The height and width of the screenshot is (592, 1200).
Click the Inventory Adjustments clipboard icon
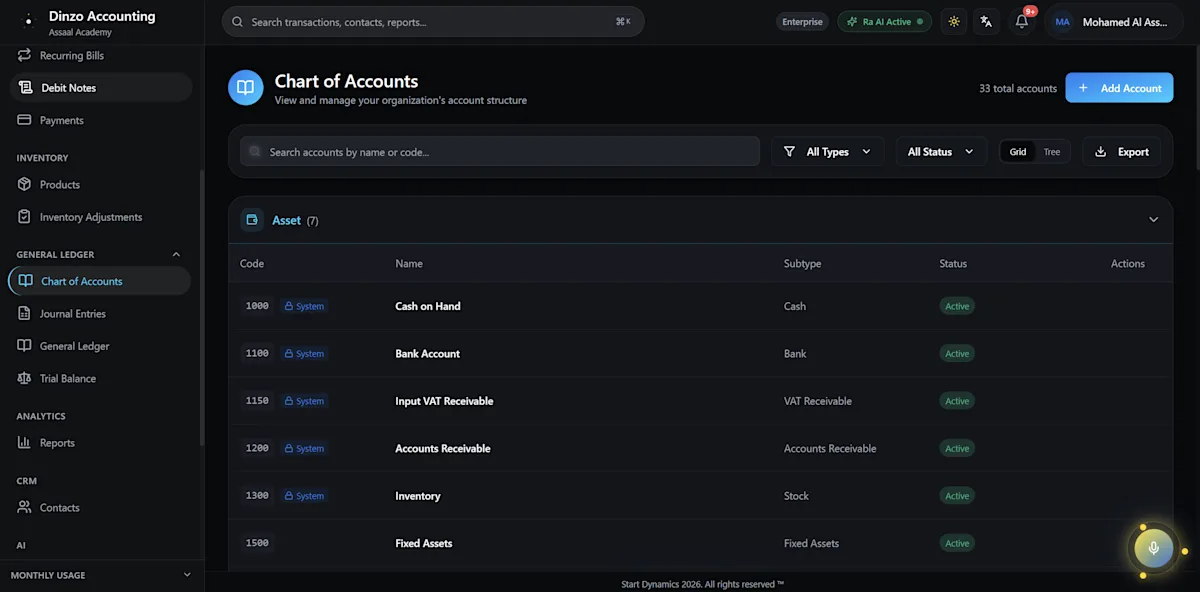25,217
